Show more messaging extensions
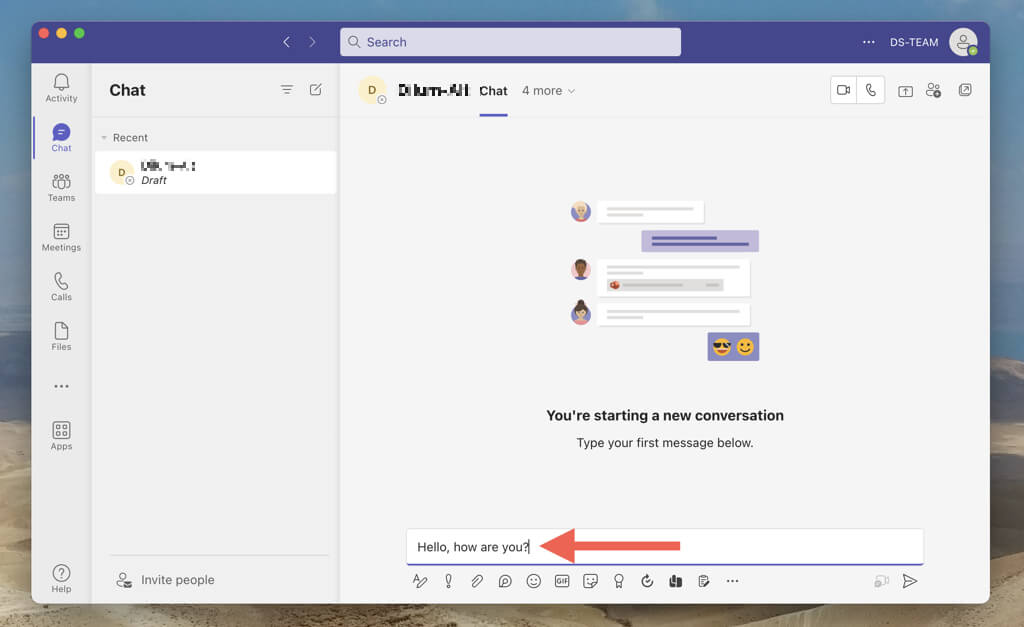 pyautogui.click(x=732, y=581)
